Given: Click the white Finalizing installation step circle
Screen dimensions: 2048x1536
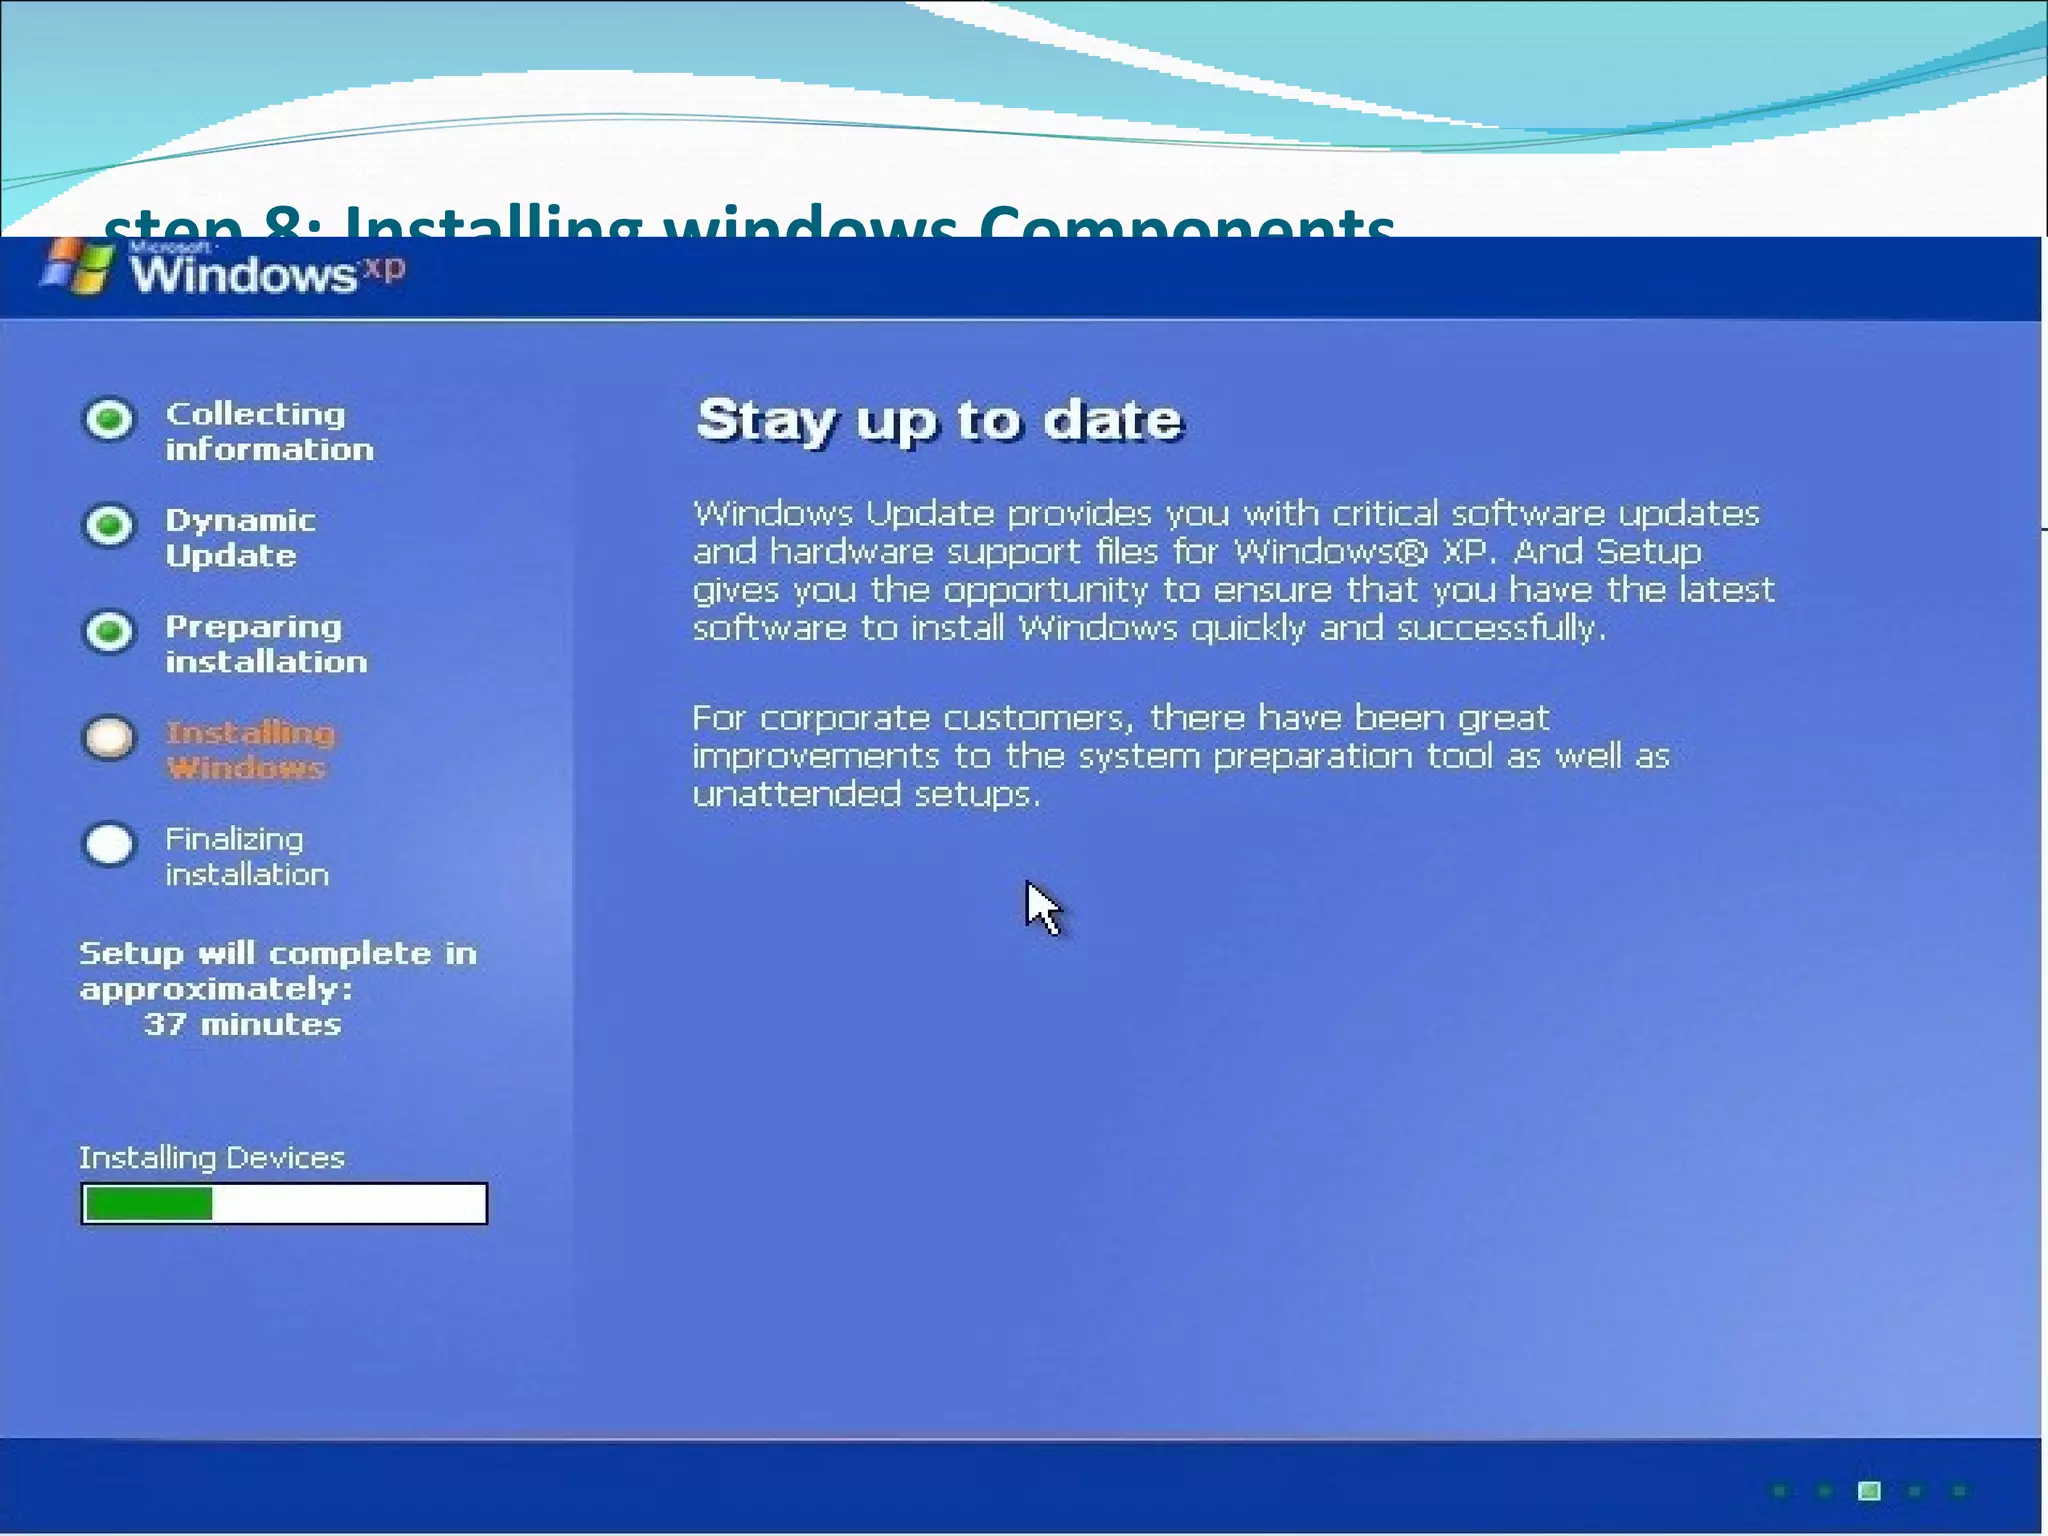Looking at the screenshot, I should pos(109,844).
